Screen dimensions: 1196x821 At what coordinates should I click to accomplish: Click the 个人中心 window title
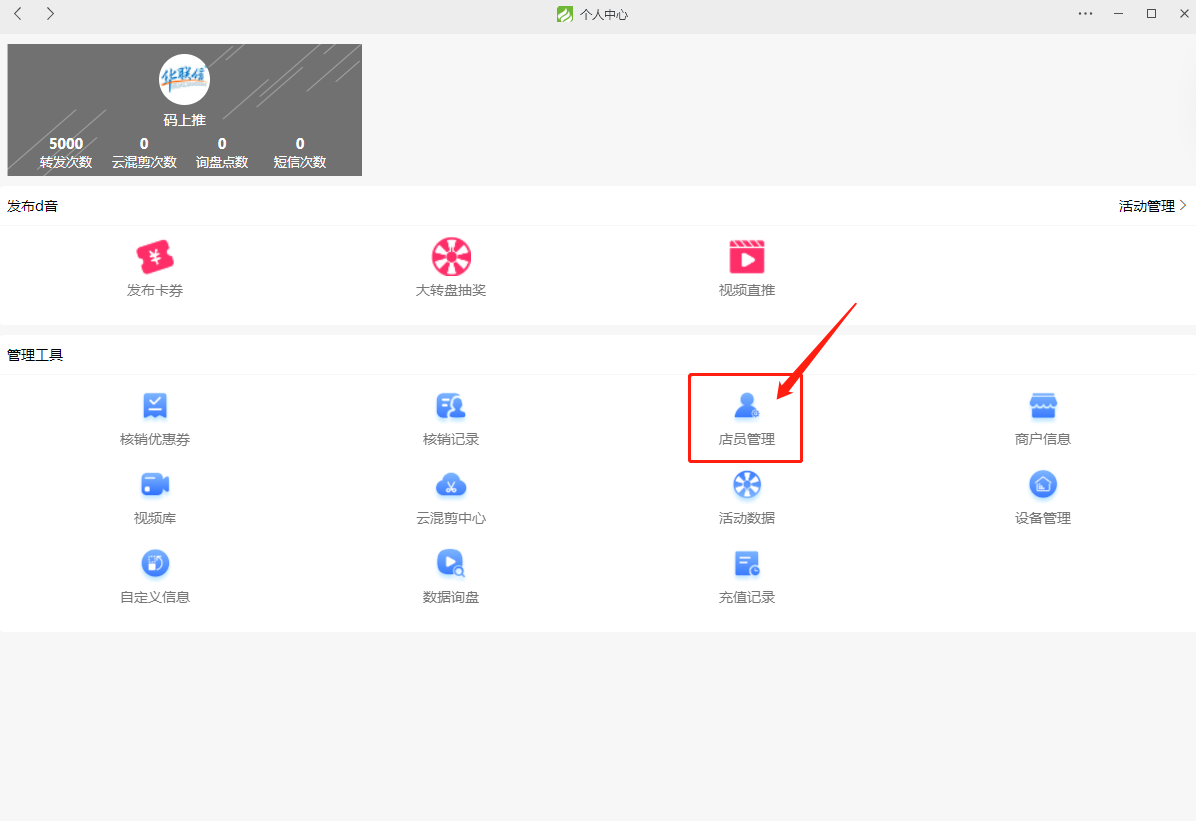pyautogui.click(x=604, y=14)
